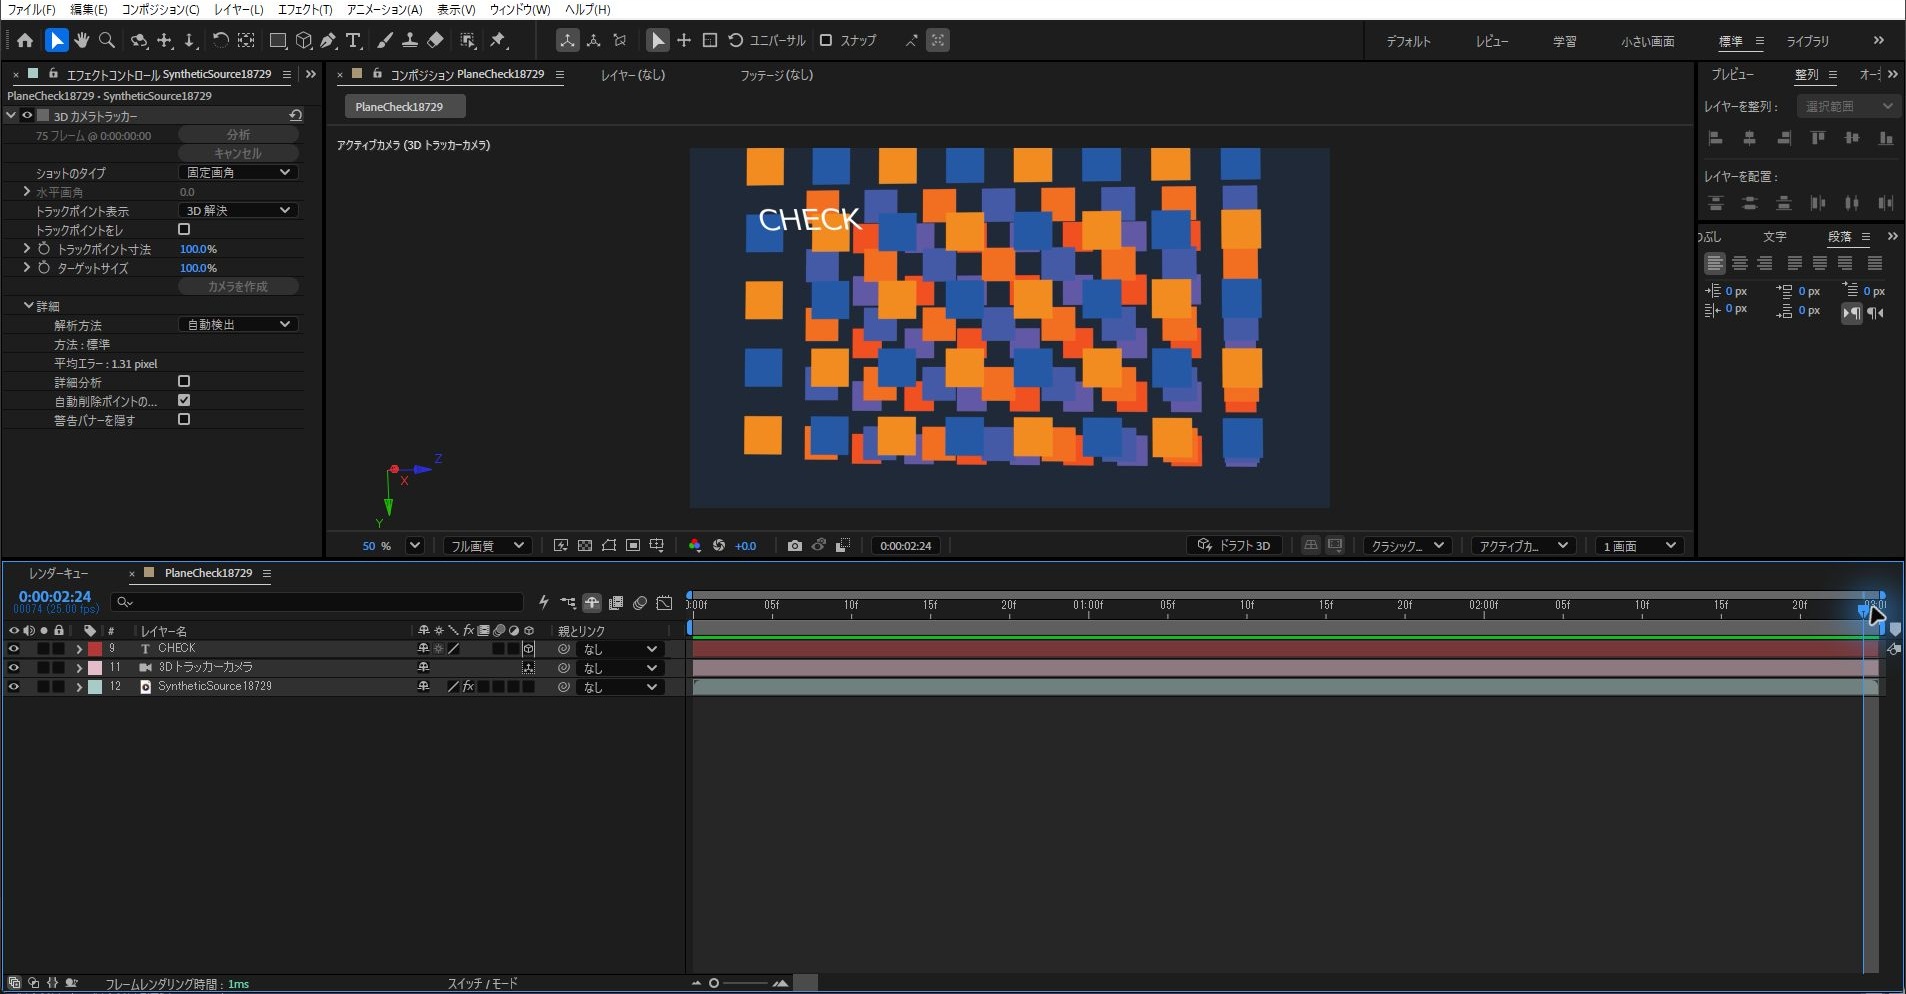Select the Hand tool
Screen dimensions: 1906x994
point(82,41)
